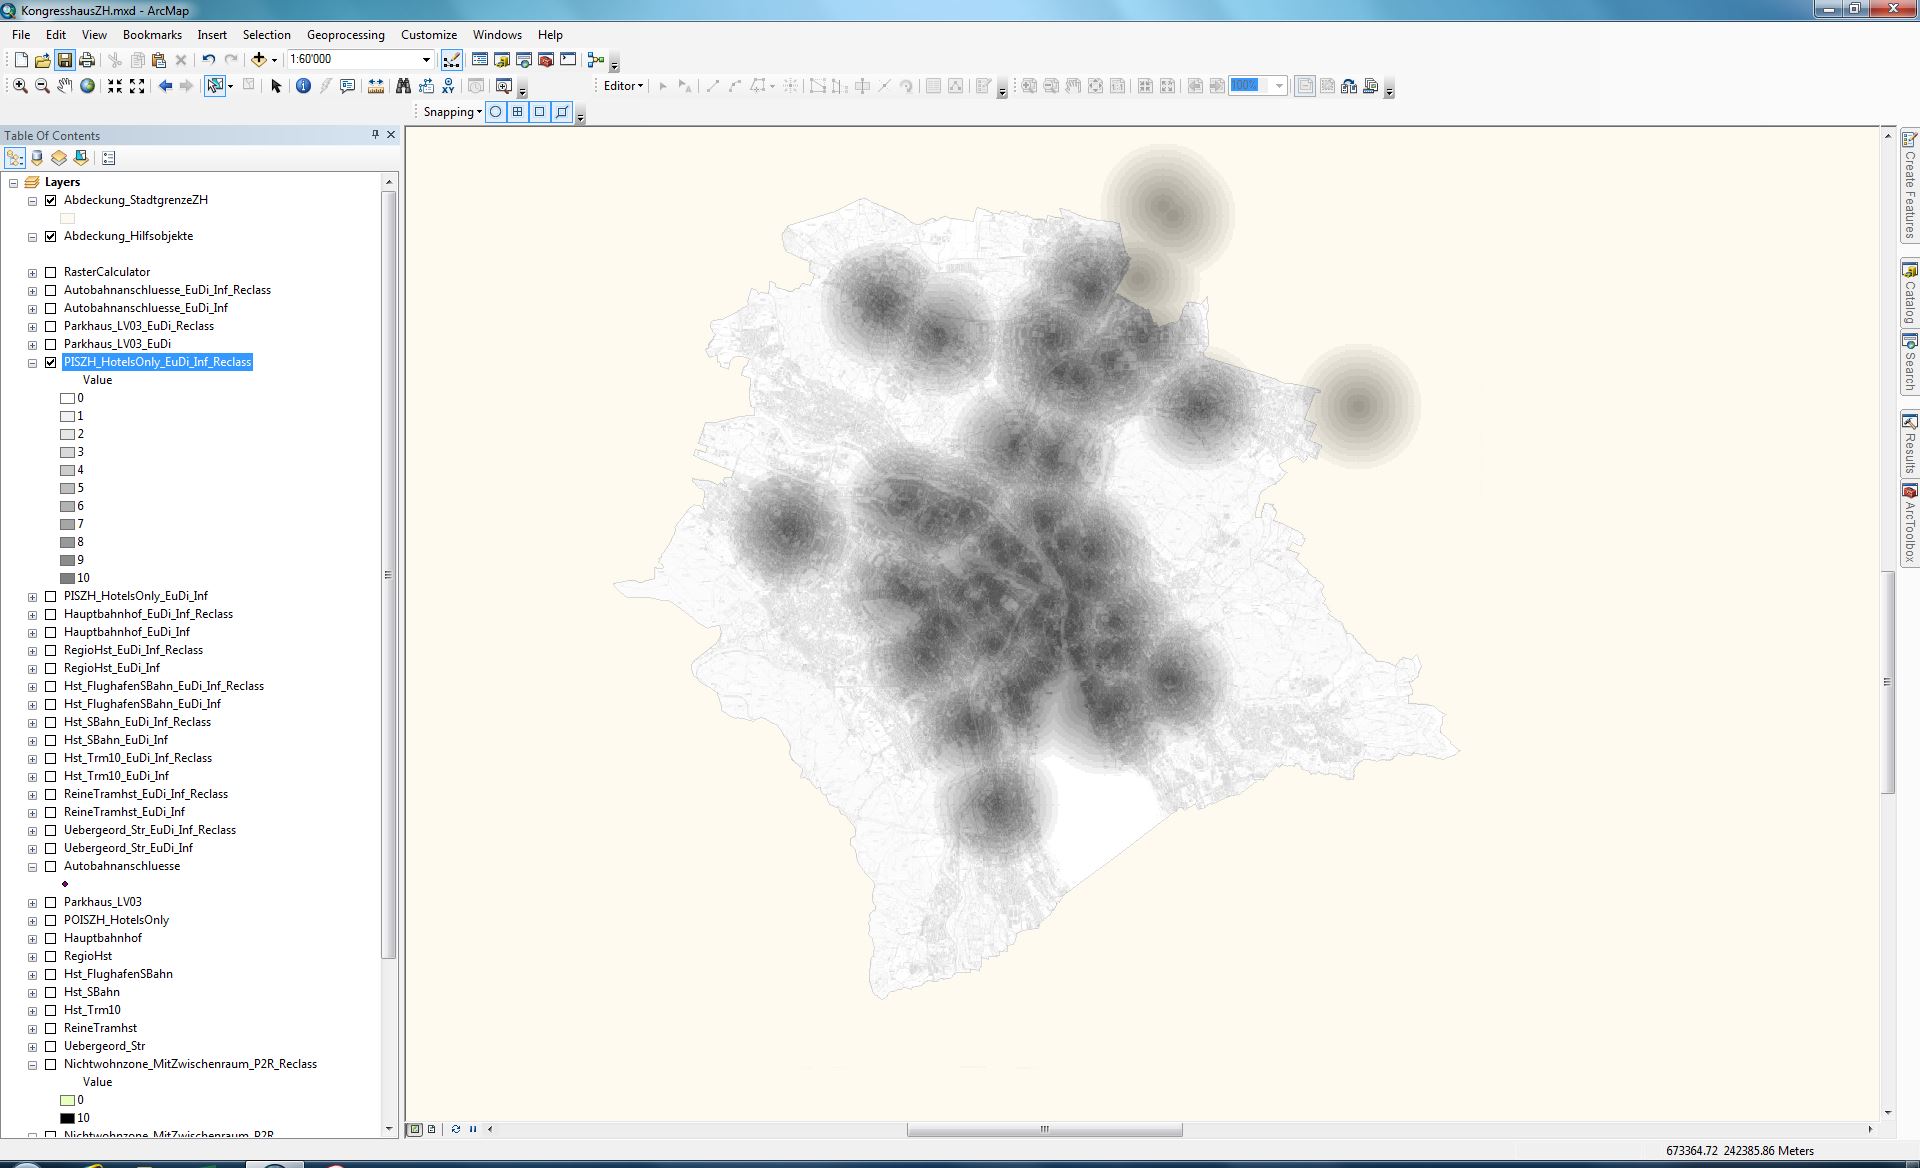Click the value 10 gray symbol swatch
Screen dimensions: 1920x1168
click(68, 578)
